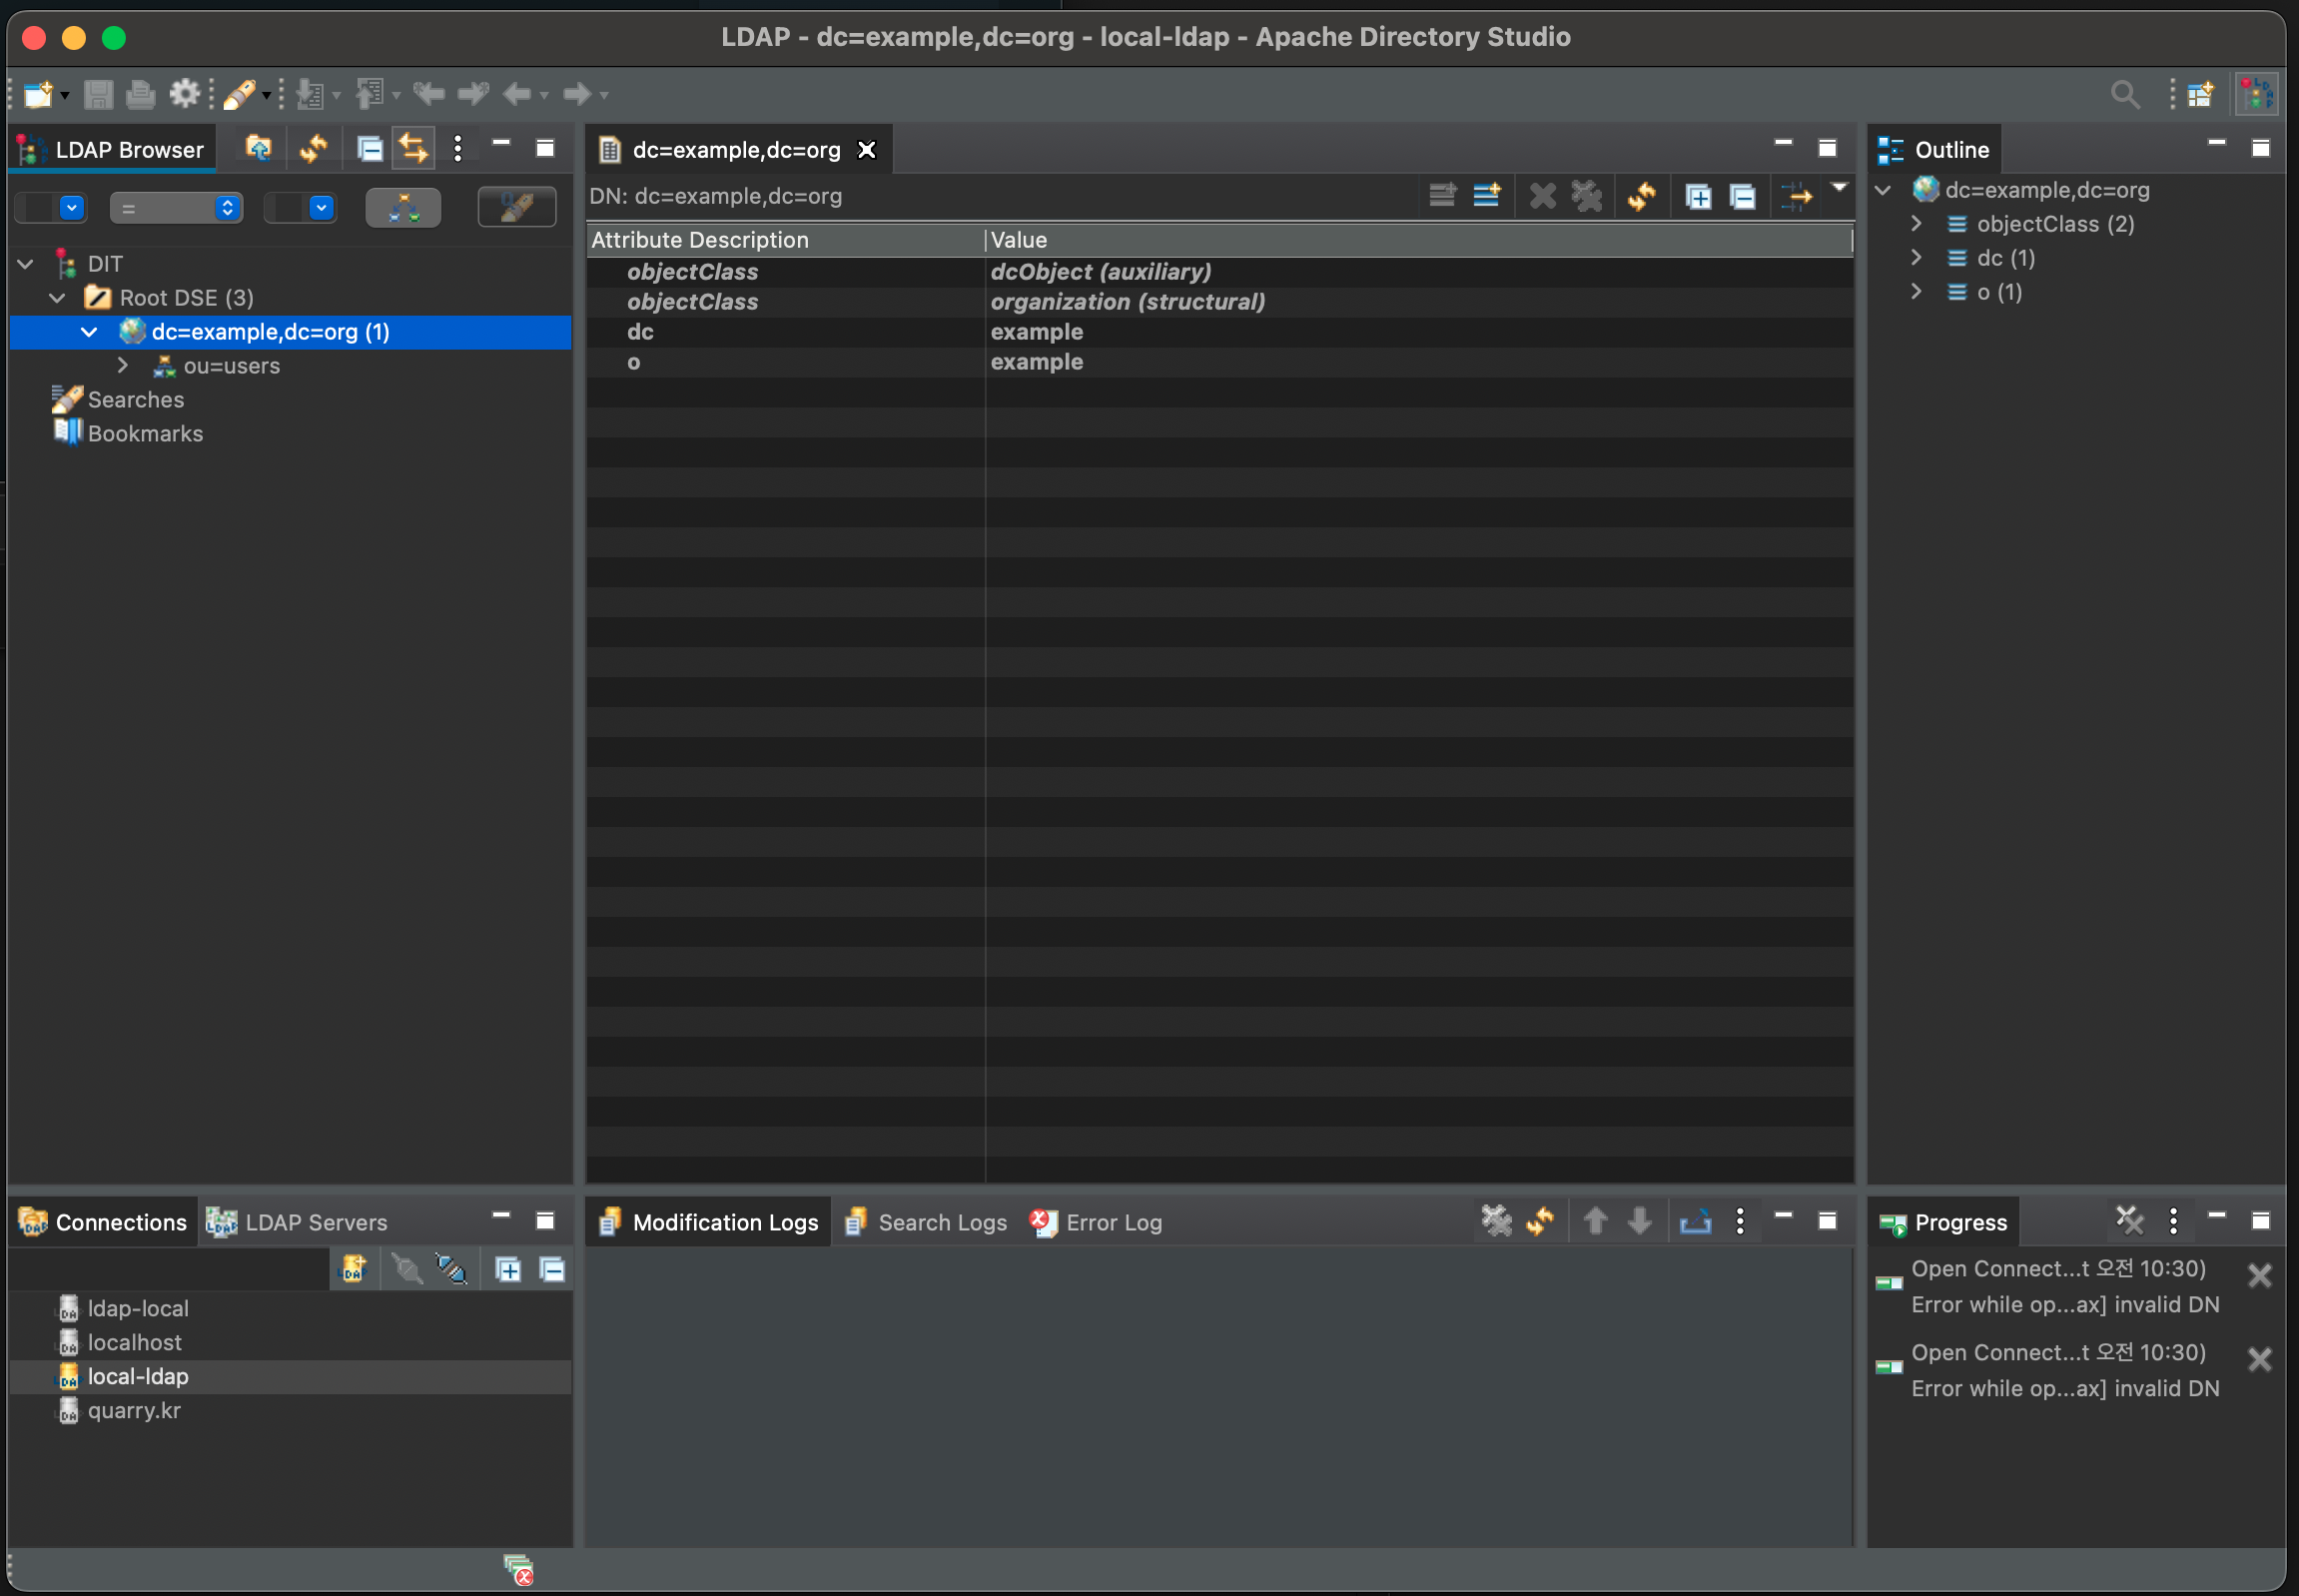The height and width of the screenshot is (1596, 2299).
Task: Toggle Show Quick Filter icon in editor toolbar
Action: coord(1796,196)
